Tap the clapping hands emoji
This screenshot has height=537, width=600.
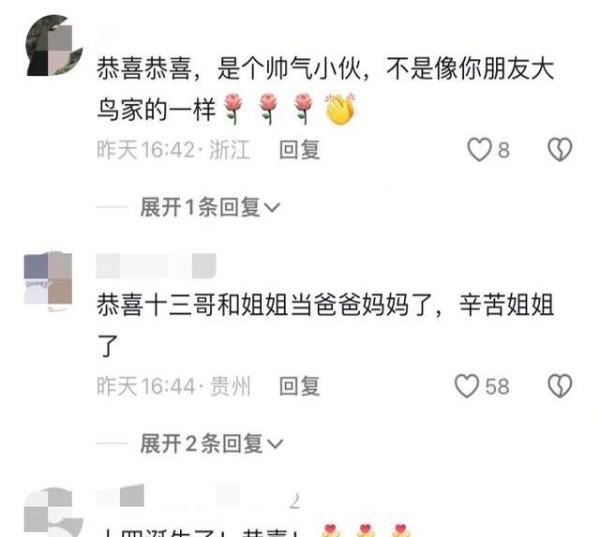point(340,109)
